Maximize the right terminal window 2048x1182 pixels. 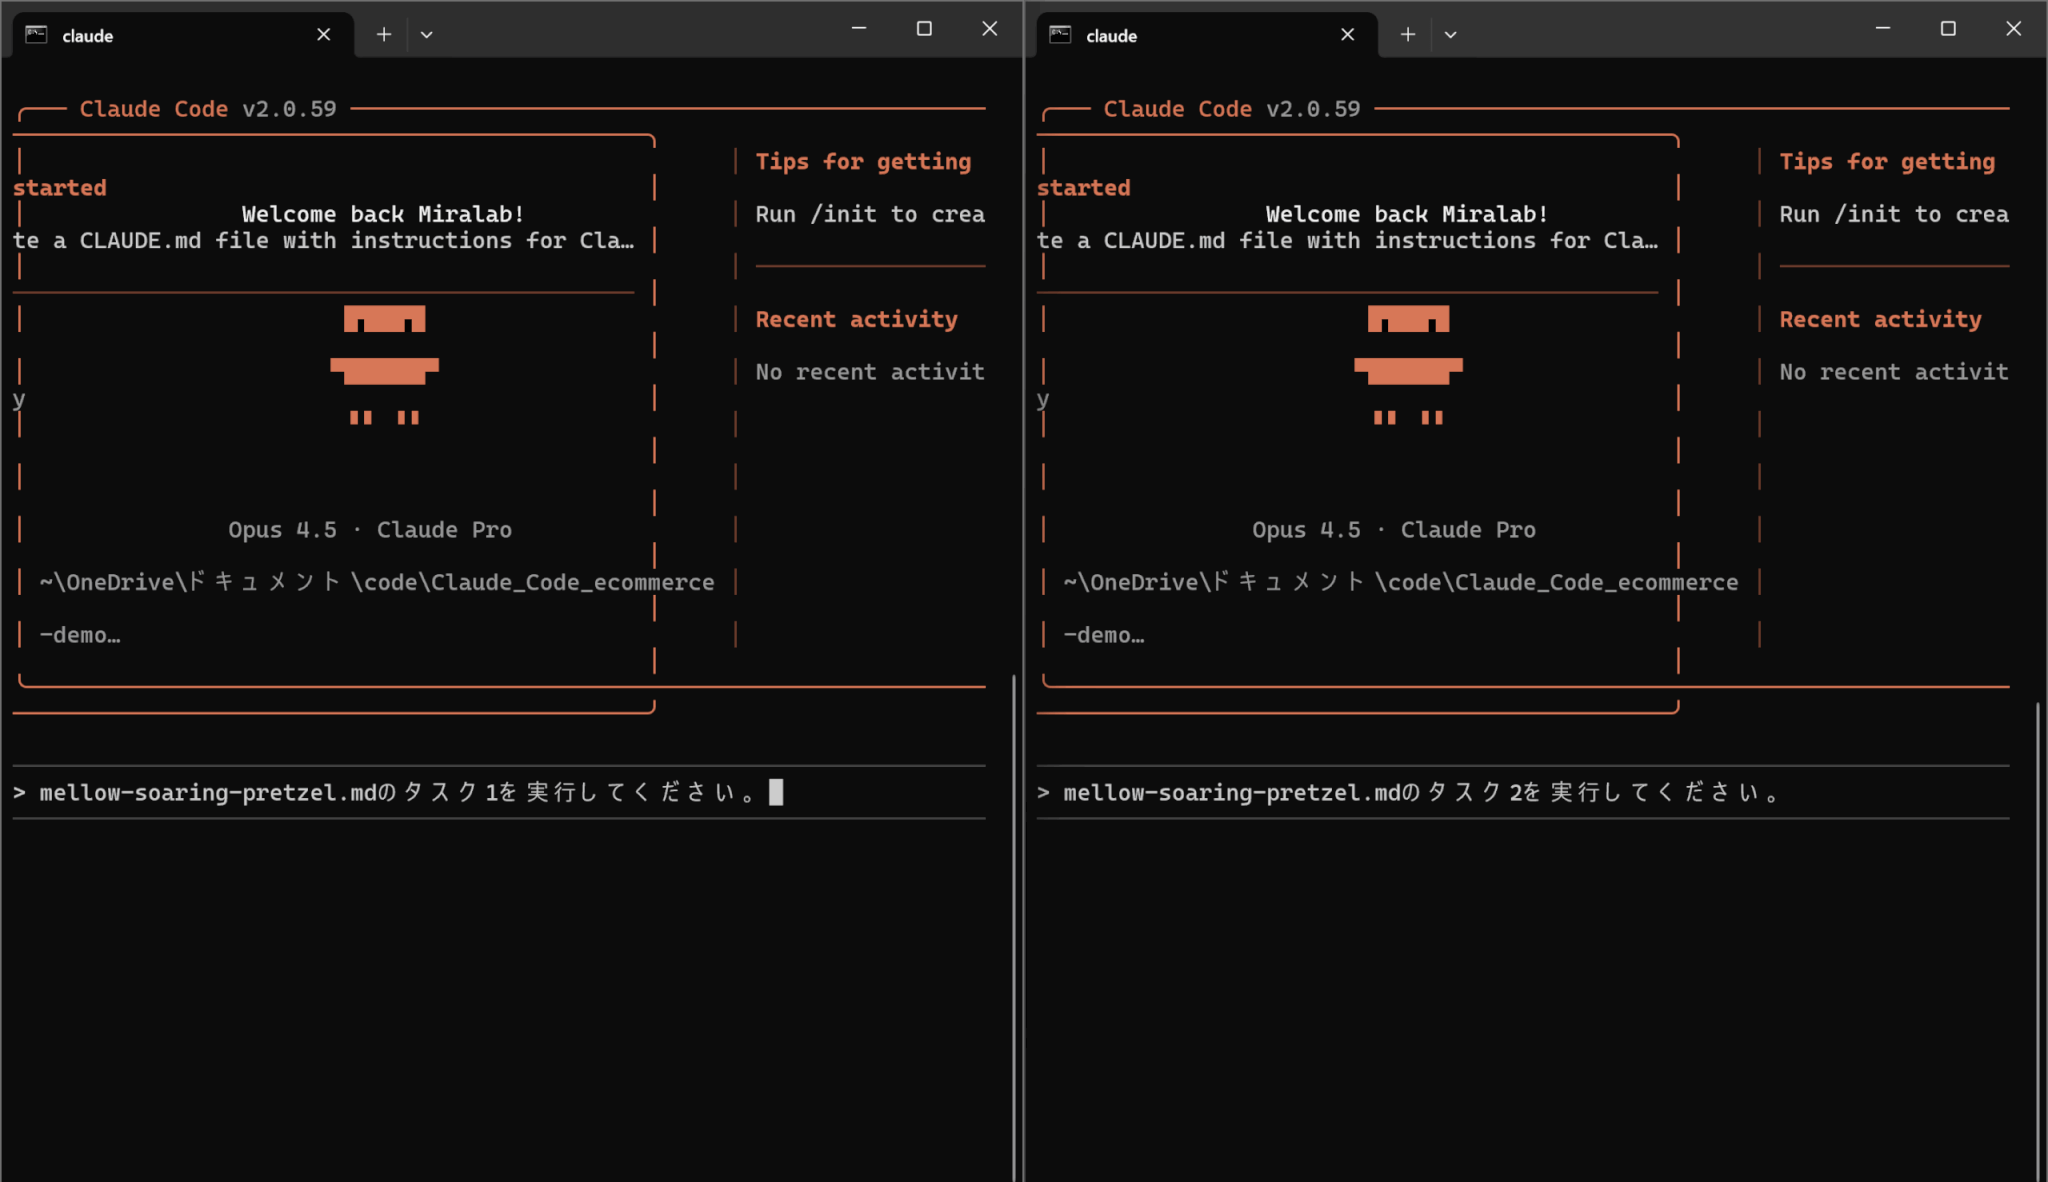pyautogui.click(x=1948, y=28)
